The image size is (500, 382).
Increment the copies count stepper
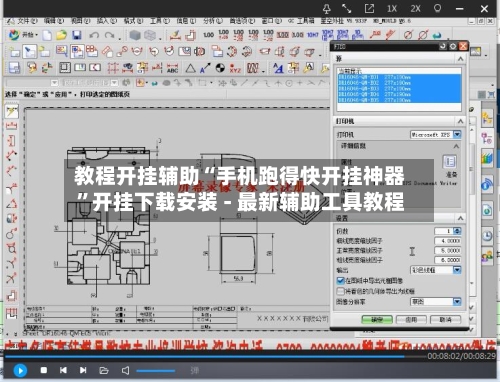pyautogui.click(x=457, y=229)
